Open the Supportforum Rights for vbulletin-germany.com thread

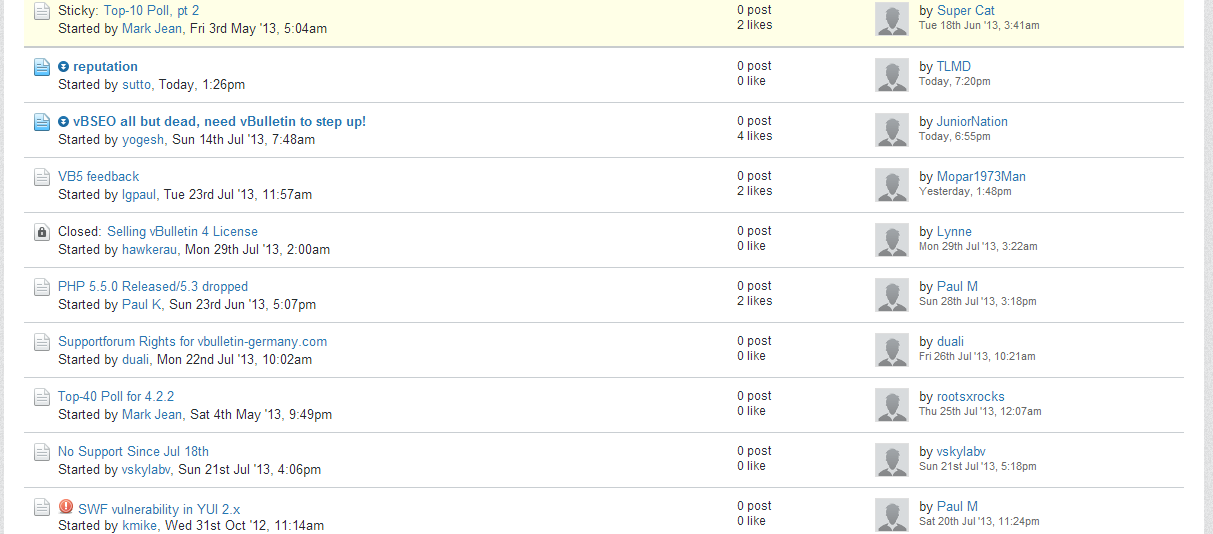[x=192, y=342]
